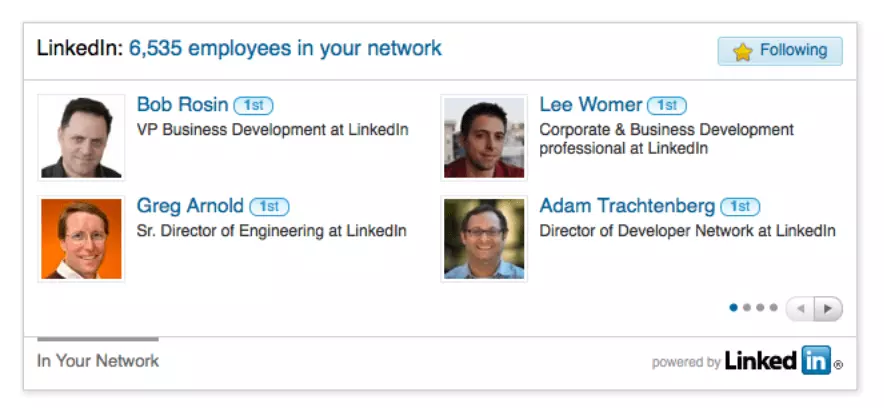
Task: Go to previous page with left arrow
Action: click(800, 309)
